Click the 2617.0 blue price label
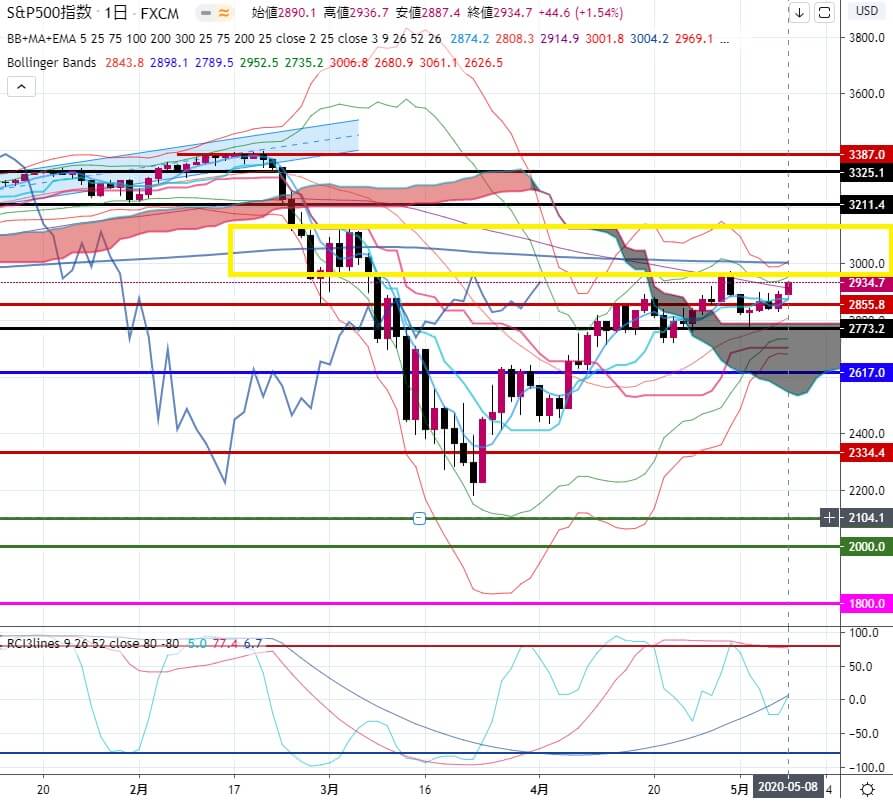 [x=866, y=373]
